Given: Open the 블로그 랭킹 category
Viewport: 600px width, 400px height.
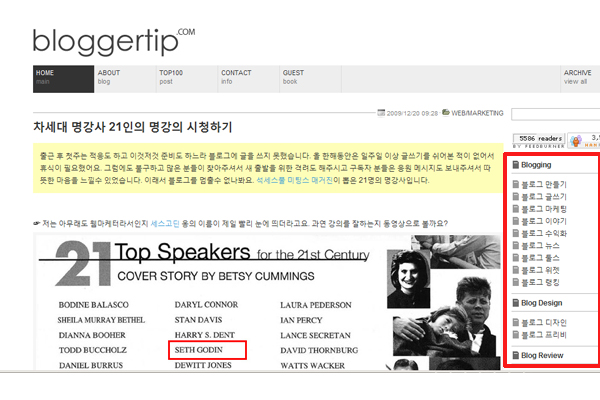Looking at the screenshot, I should (540, 282).
